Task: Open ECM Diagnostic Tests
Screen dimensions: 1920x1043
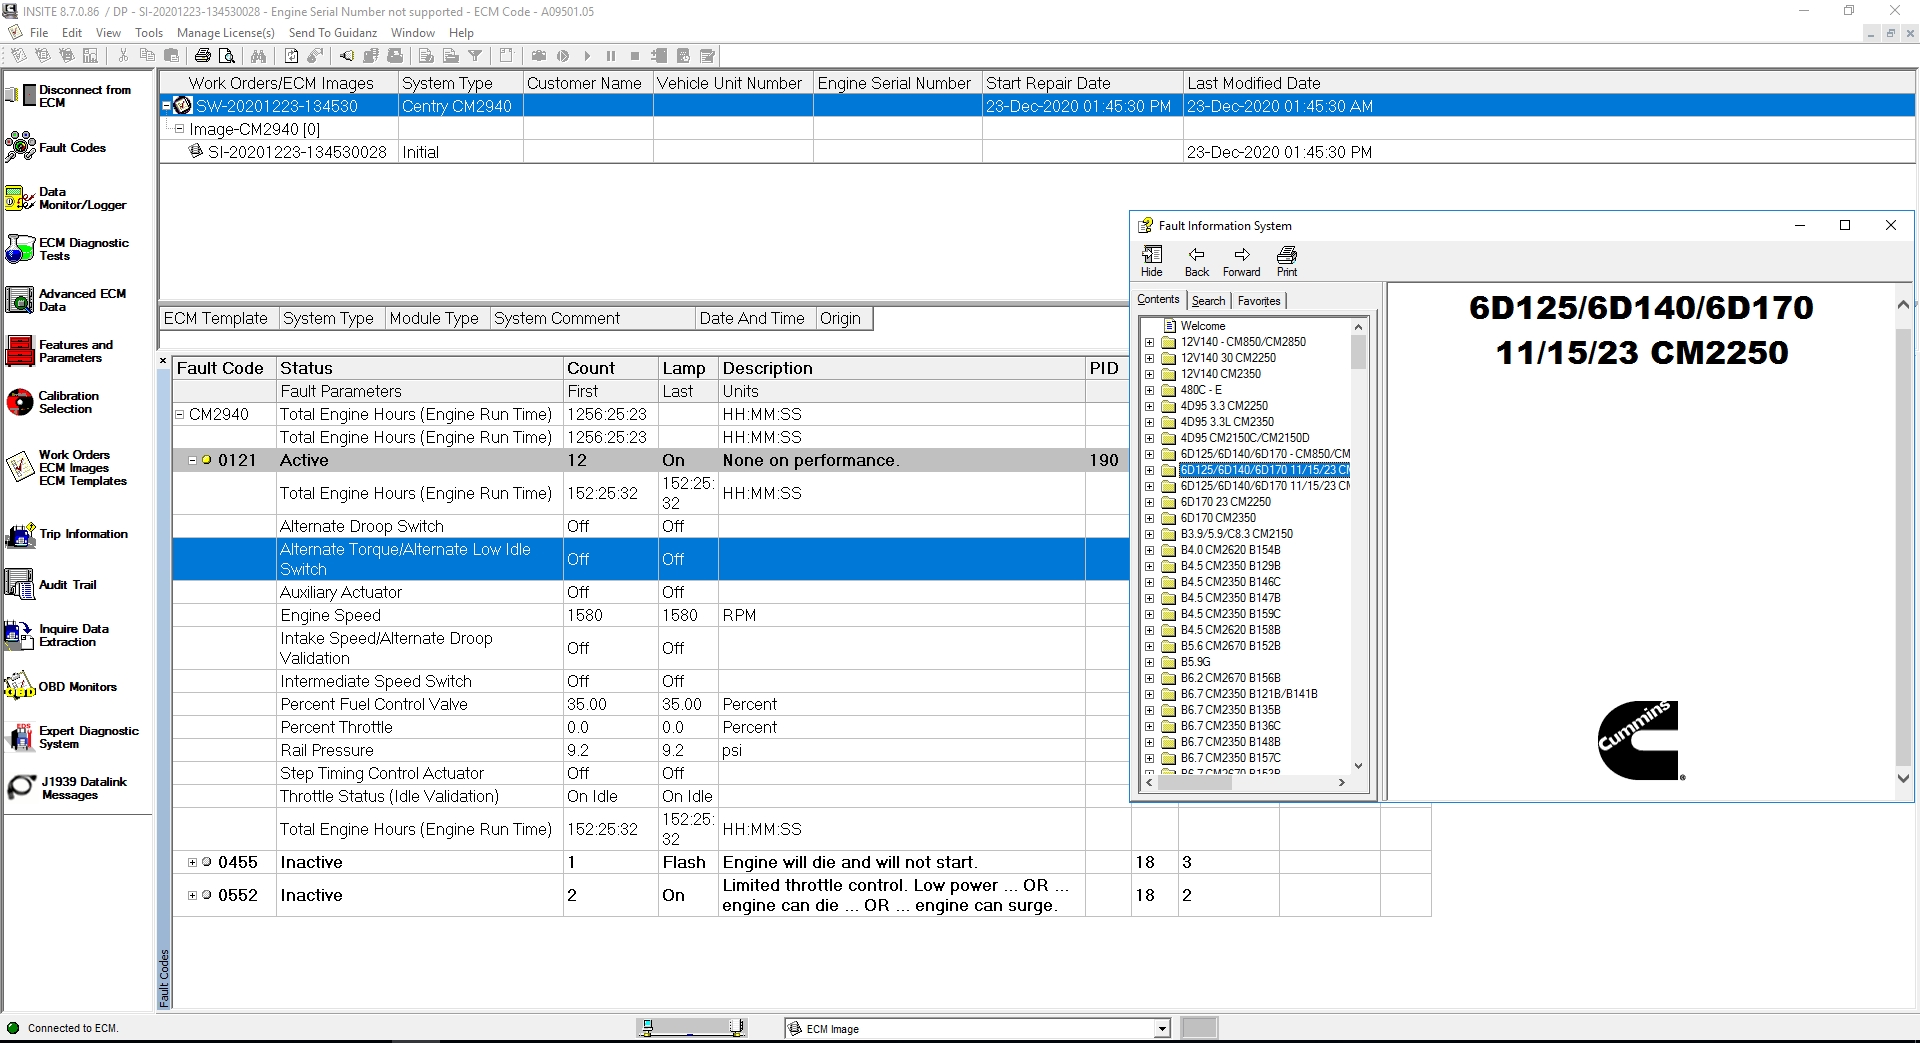Action: pyautogui.click(x=68, y=249)
